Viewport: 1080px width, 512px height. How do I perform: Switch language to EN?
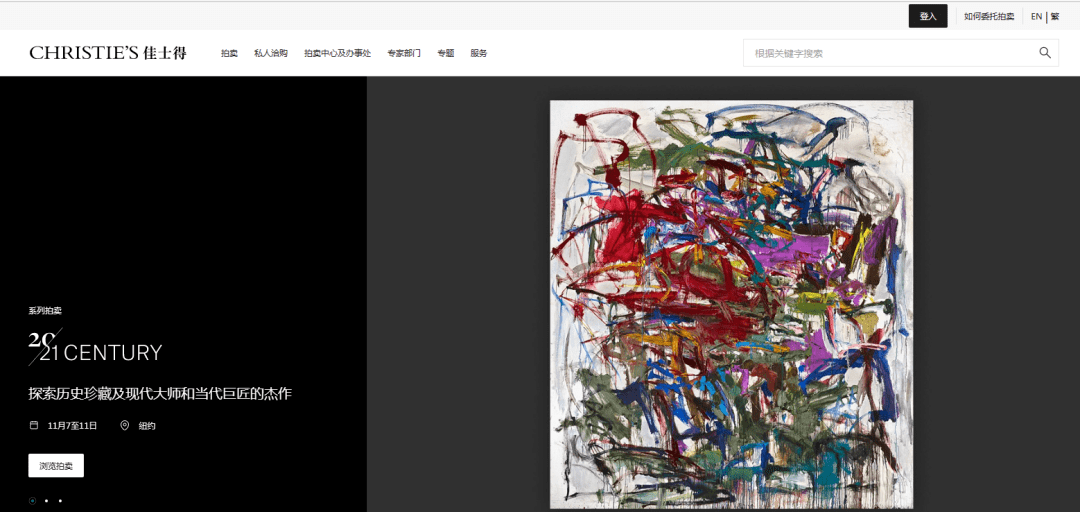click(x=1036, y=17)
